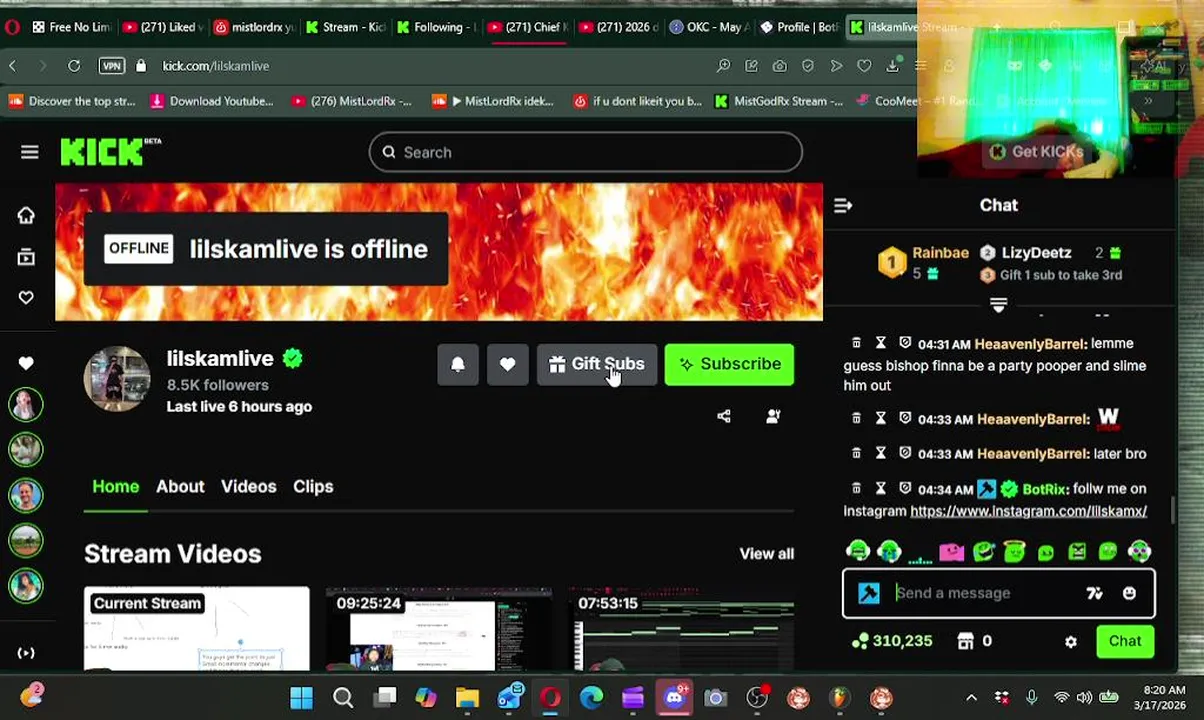Switch to '(271) Chief K' browser tab

click(x=530, y=27)
